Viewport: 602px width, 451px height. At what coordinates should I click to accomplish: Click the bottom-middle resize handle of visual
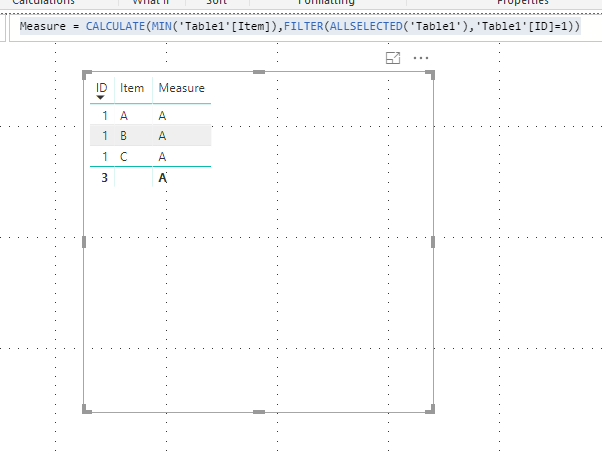(x=259, y=412)
